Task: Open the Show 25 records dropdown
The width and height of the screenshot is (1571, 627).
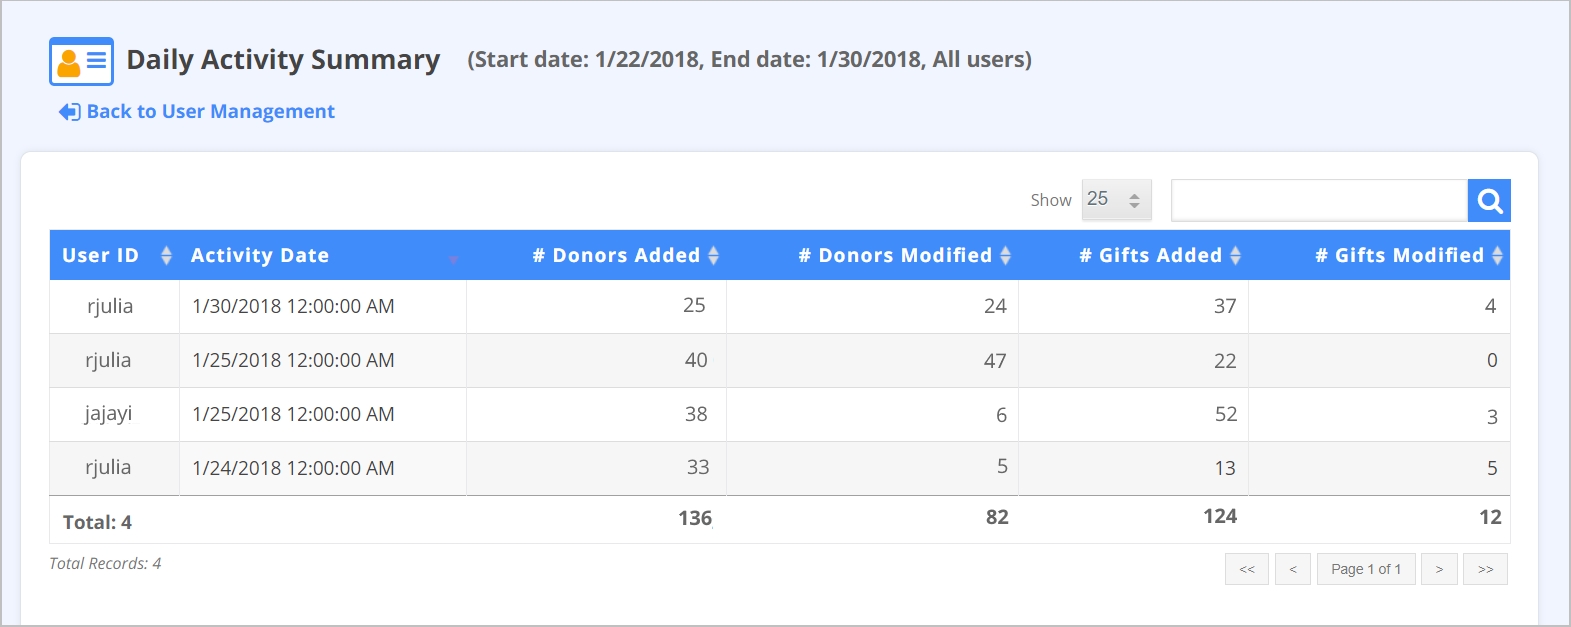Action: [1116, 200]
